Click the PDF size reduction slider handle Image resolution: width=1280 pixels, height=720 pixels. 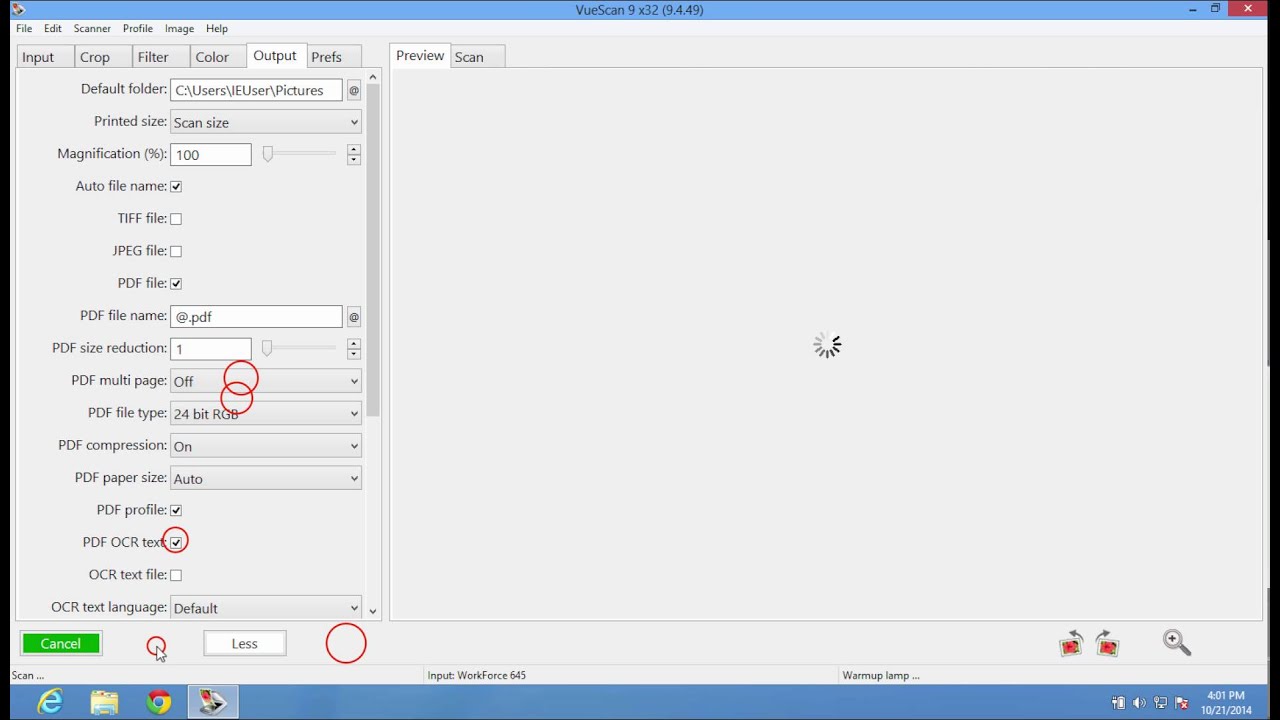(x=267, y=348)
